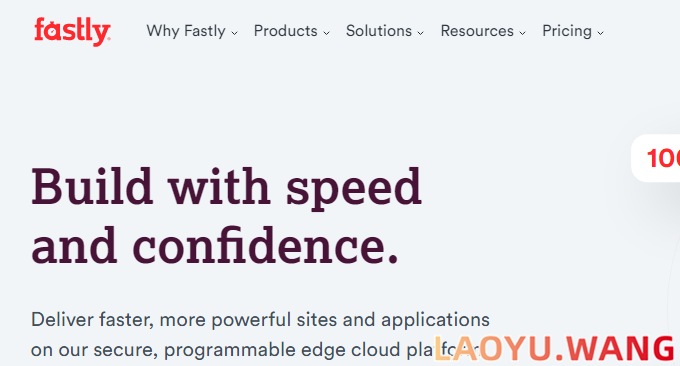The width and height of the screenshot is (680, 366).
Task: Expand the Resources dropdown chevron
Action: 523,33
